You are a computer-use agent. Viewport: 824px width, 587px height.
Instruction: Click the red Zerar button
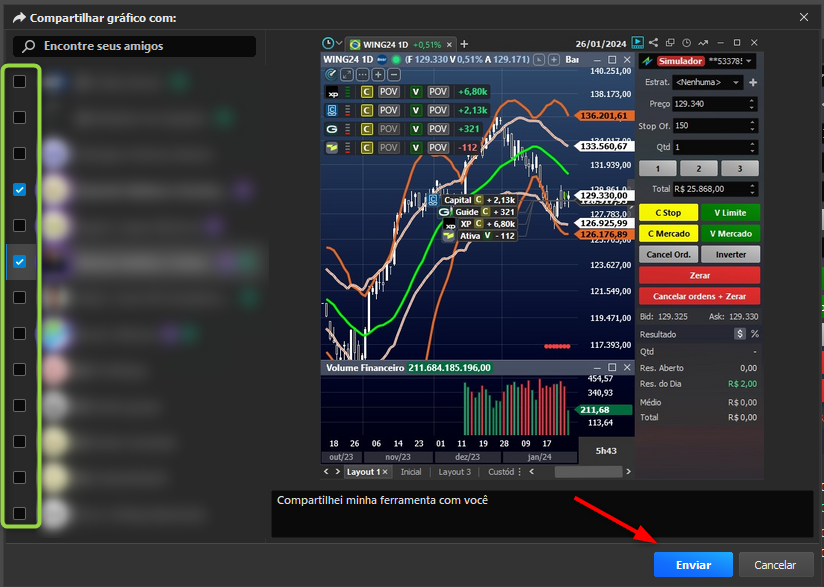(x=699, y=275)
